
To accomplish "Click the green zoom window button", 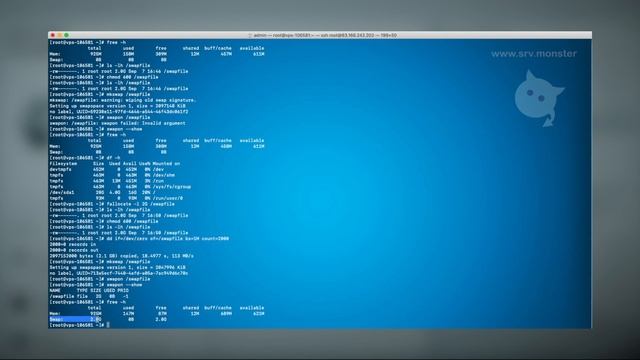I will coord(67,35).
